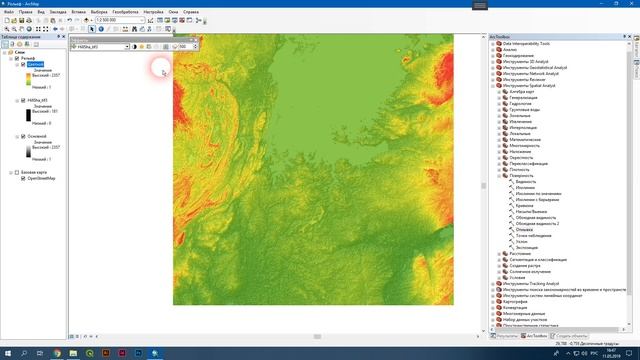Image resolution: width=640 pixels, height=360 pixels.
Task: Enable the Базовая карта group checkbox
Action: [x=17, y=173]
